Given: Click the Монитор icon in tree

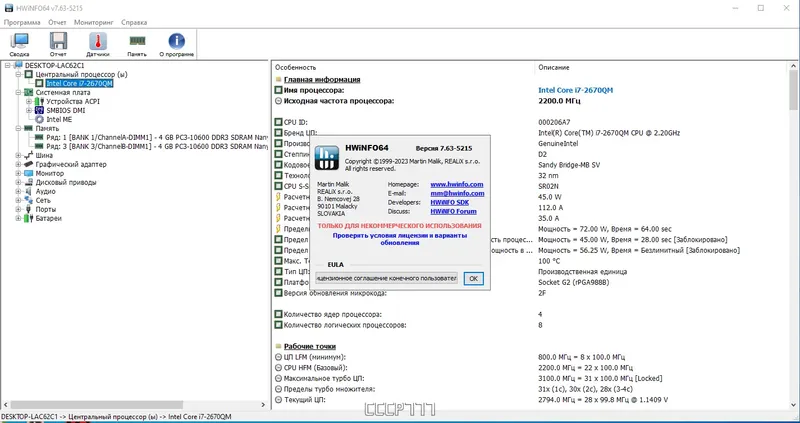Looking at the screenshot, I should point(29,173).
